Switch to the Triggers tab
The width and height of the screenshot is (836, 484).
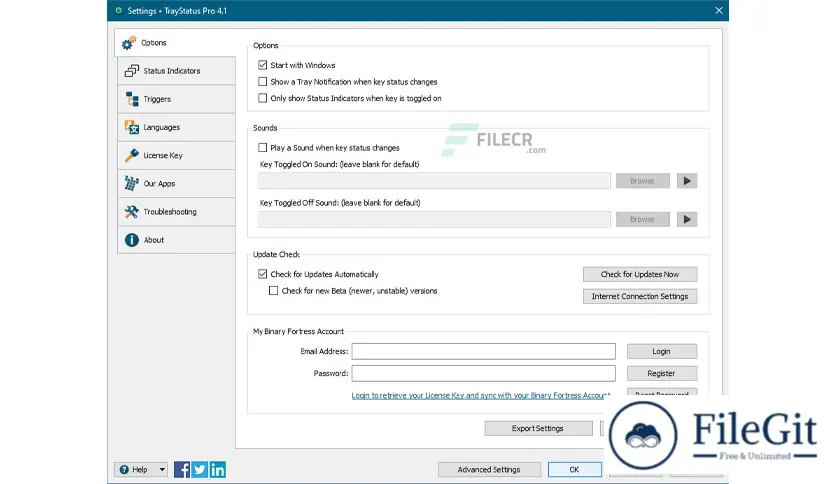coord(176,99)
